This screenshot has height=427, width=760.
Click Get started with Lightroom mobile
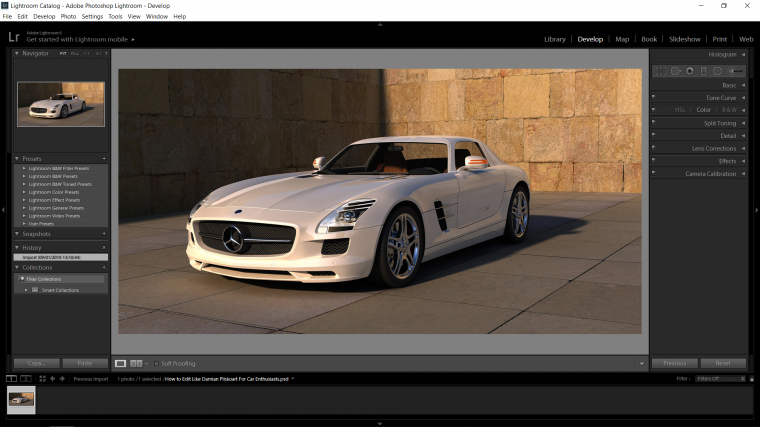click(x=77, y=40)
